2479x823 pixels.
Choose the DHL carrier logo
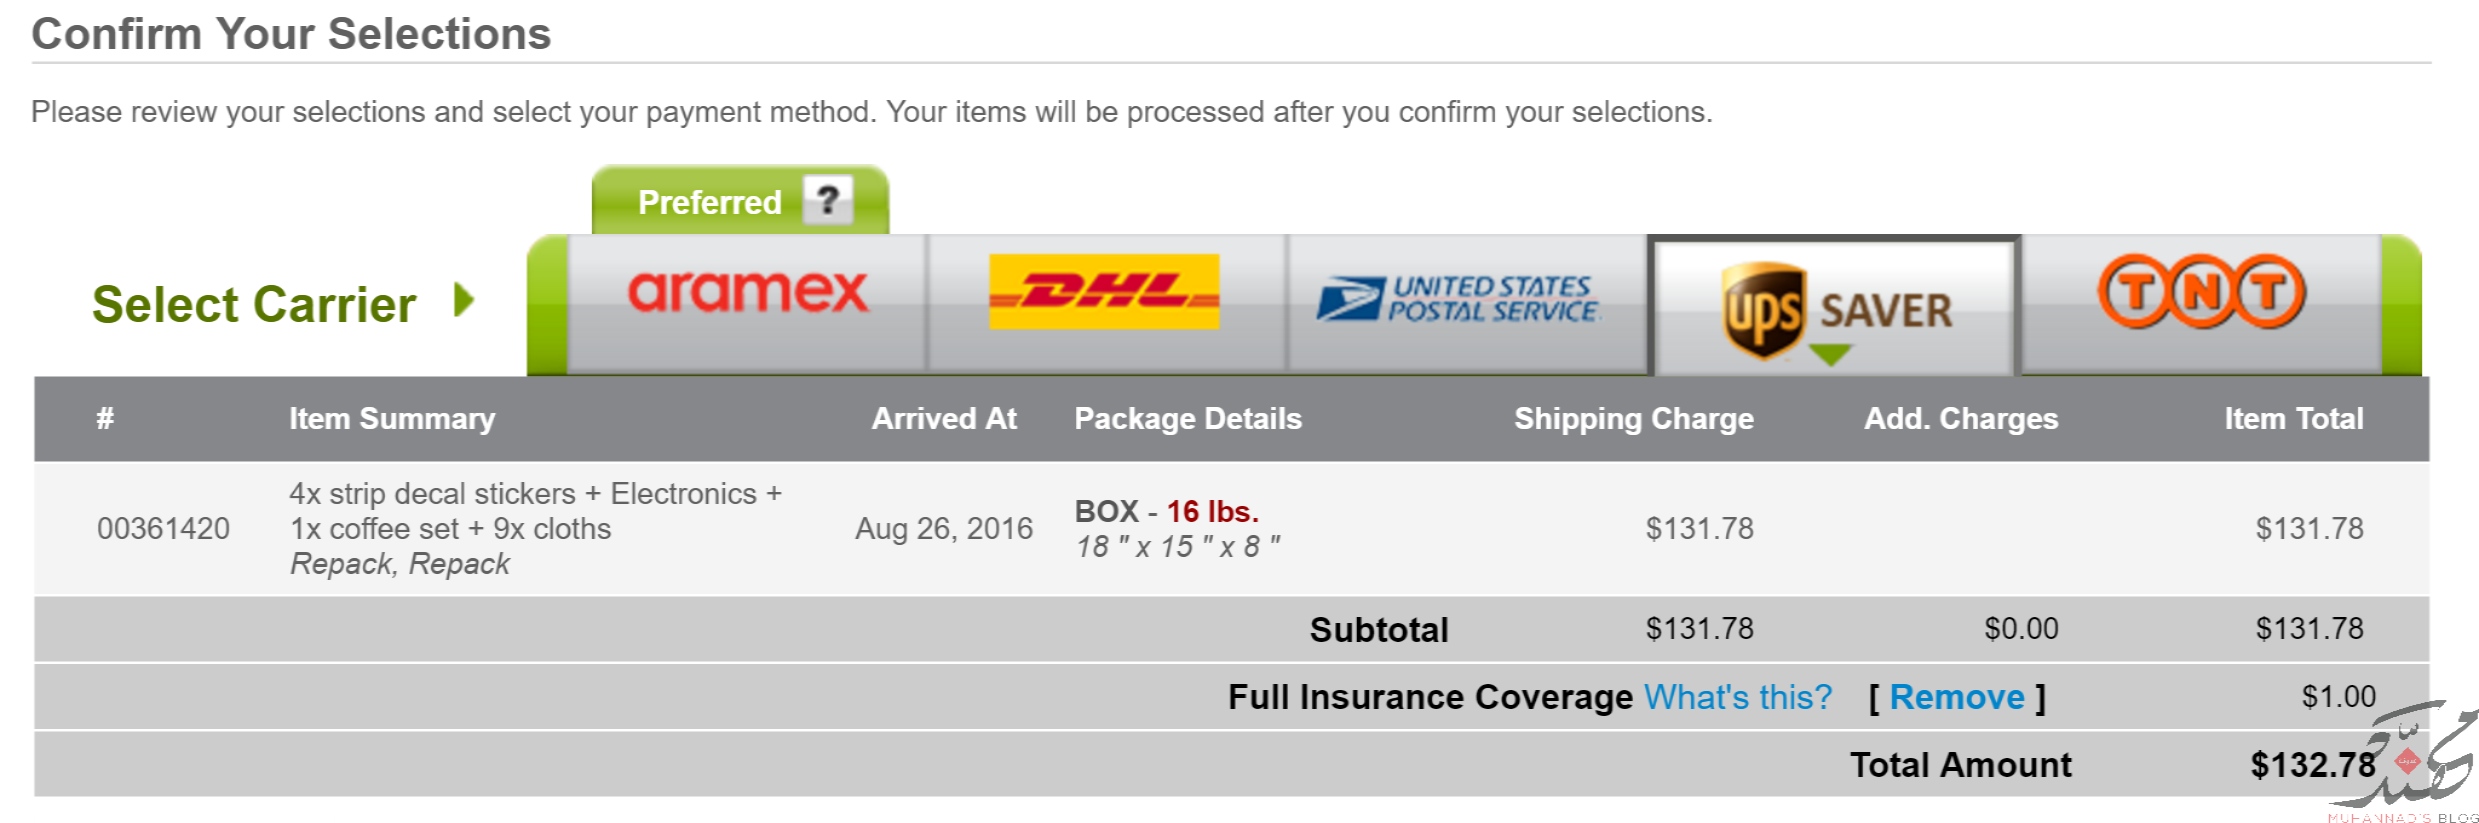tap(1104, 291)
